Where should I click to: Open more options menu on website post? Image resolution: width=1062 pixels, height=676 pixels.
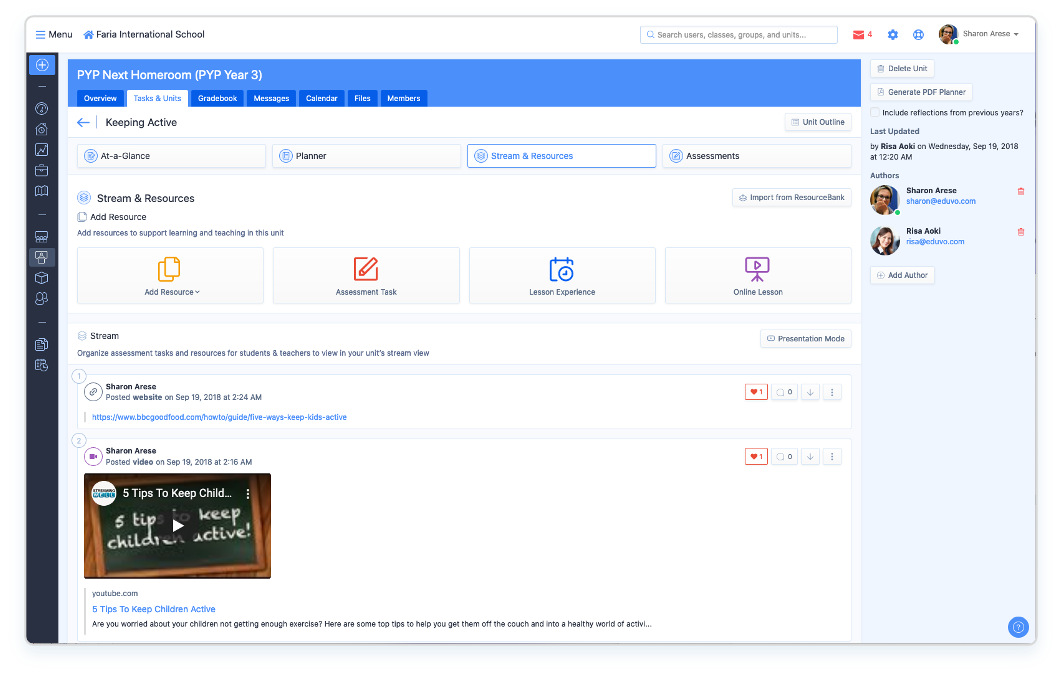(832, 392)
